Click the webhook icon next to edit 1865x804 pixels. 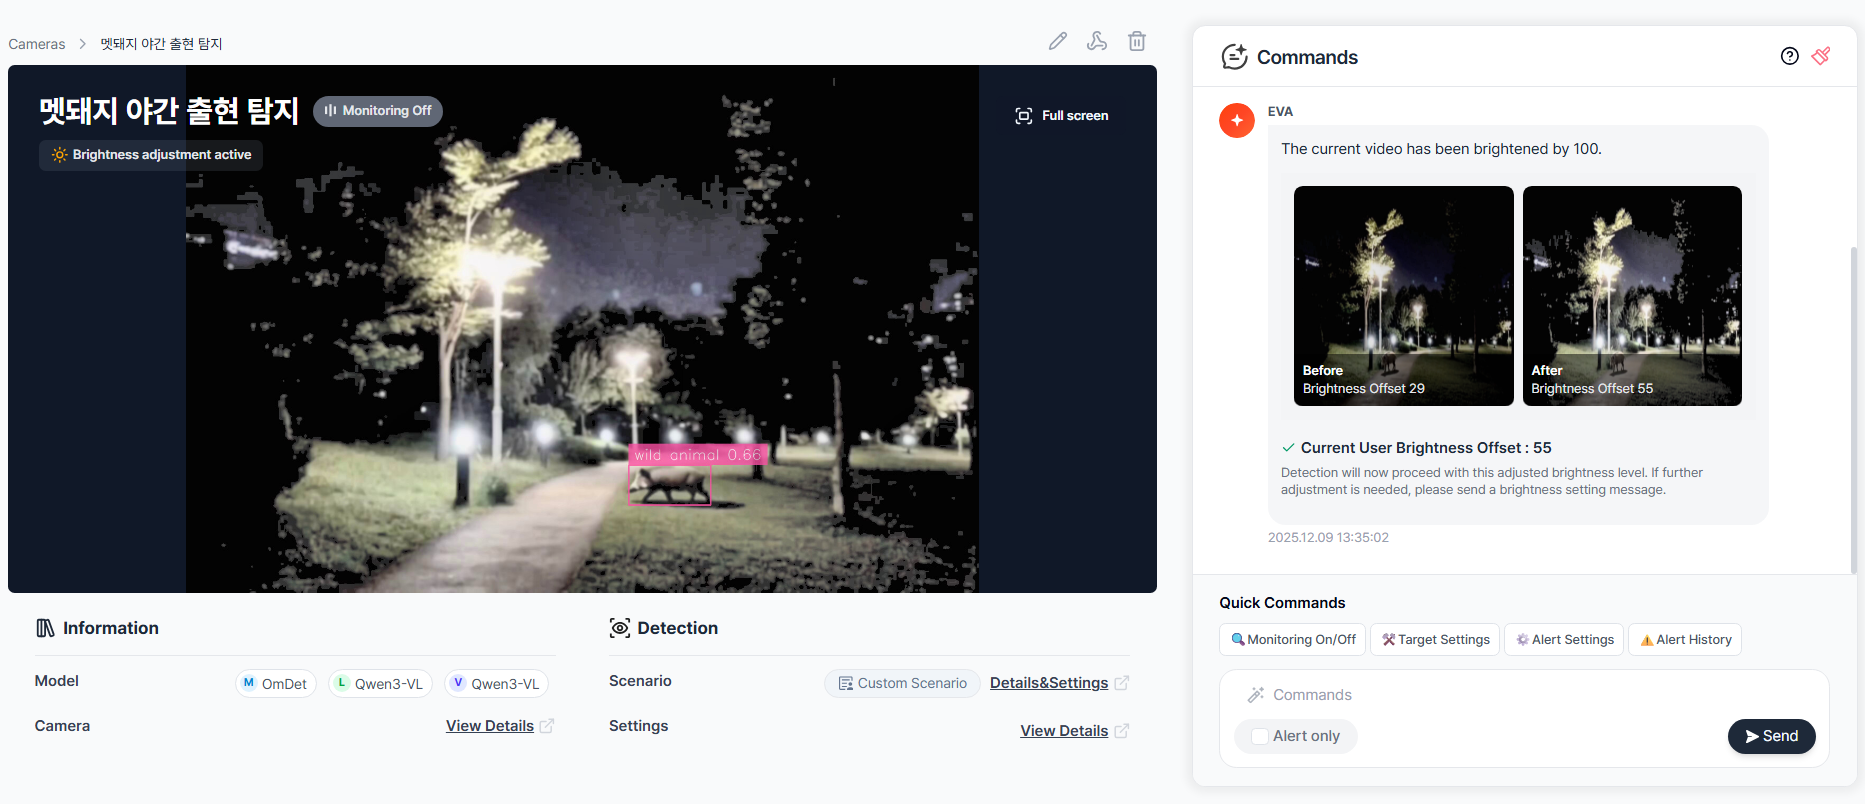(1097, 41)
